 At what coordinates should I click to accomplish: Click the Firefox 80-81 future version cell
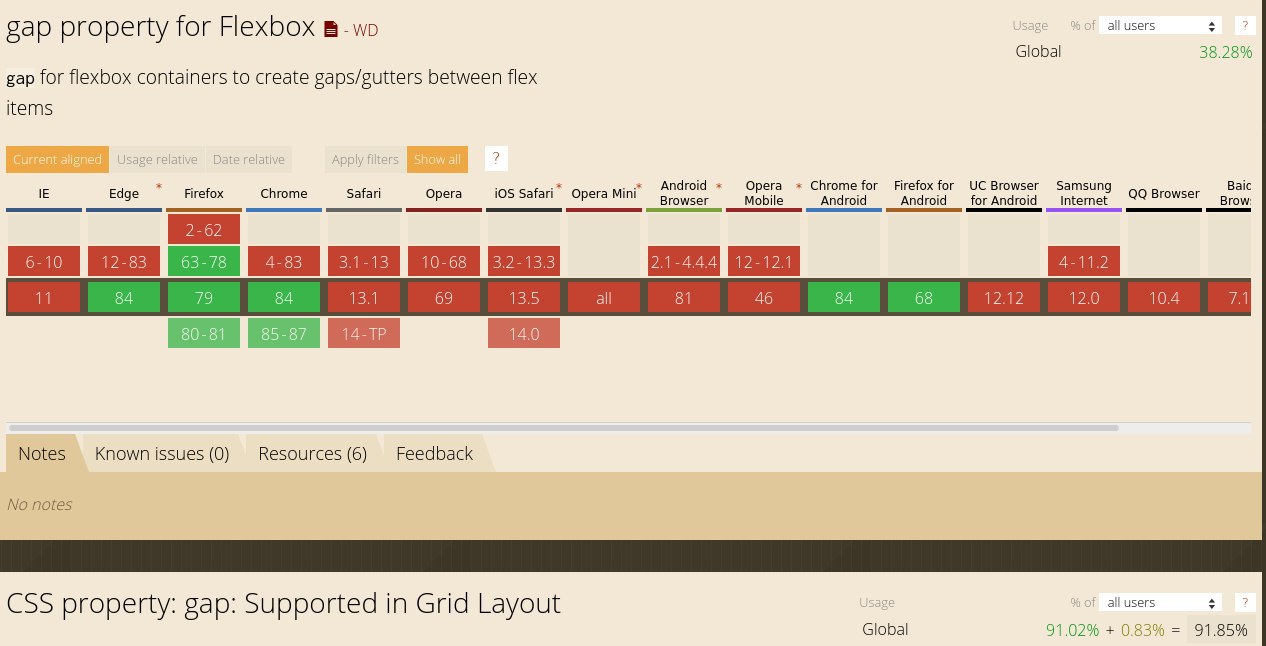pyautogui.click(x=204, y=333)
